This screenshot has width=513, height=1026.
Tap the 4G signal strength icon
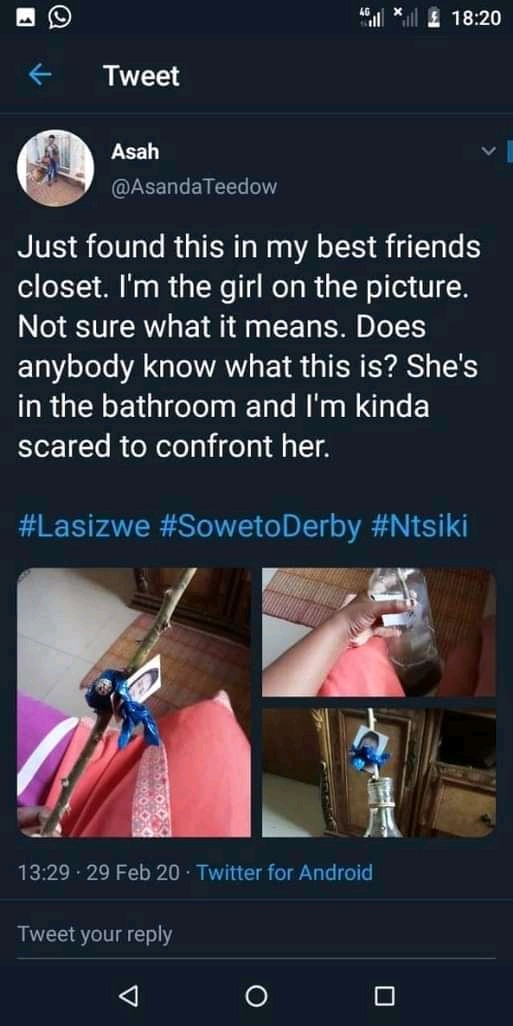coord(370,18)
